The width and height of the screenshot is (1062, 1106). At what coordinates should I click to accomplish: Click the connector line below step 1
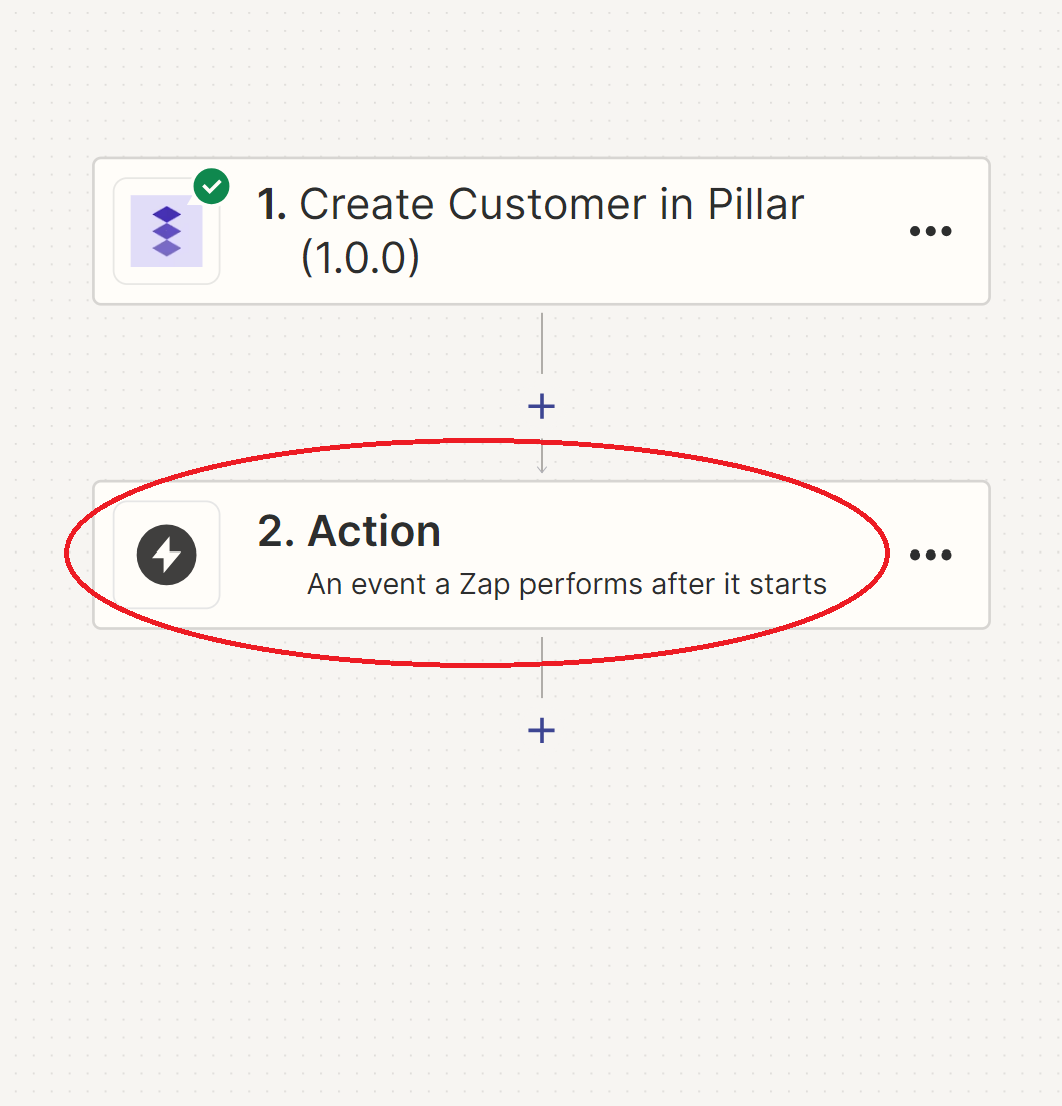[x=542, y=344]
